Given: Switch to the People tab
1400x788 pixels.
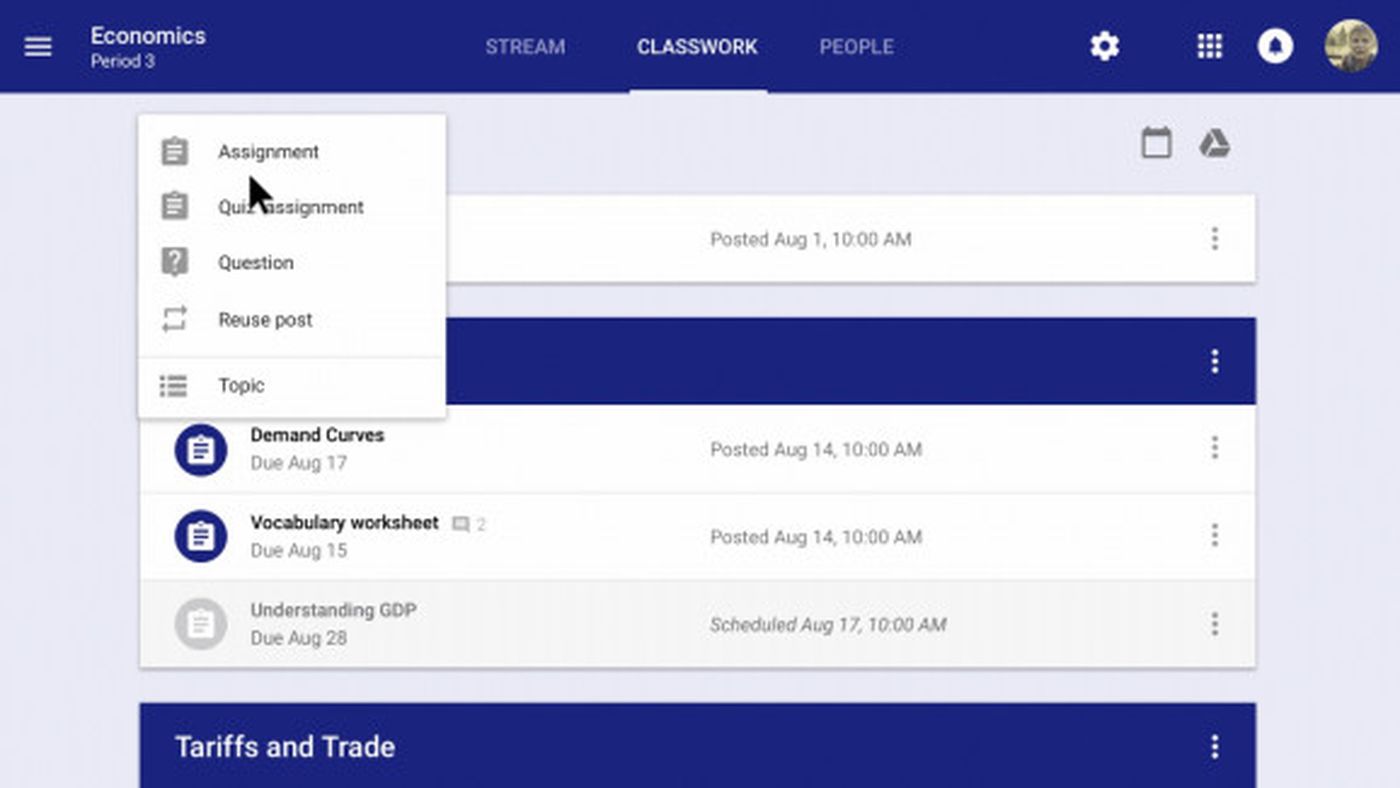Looking at the screenshot, I should pyautogui.click(x=856, y=46).
